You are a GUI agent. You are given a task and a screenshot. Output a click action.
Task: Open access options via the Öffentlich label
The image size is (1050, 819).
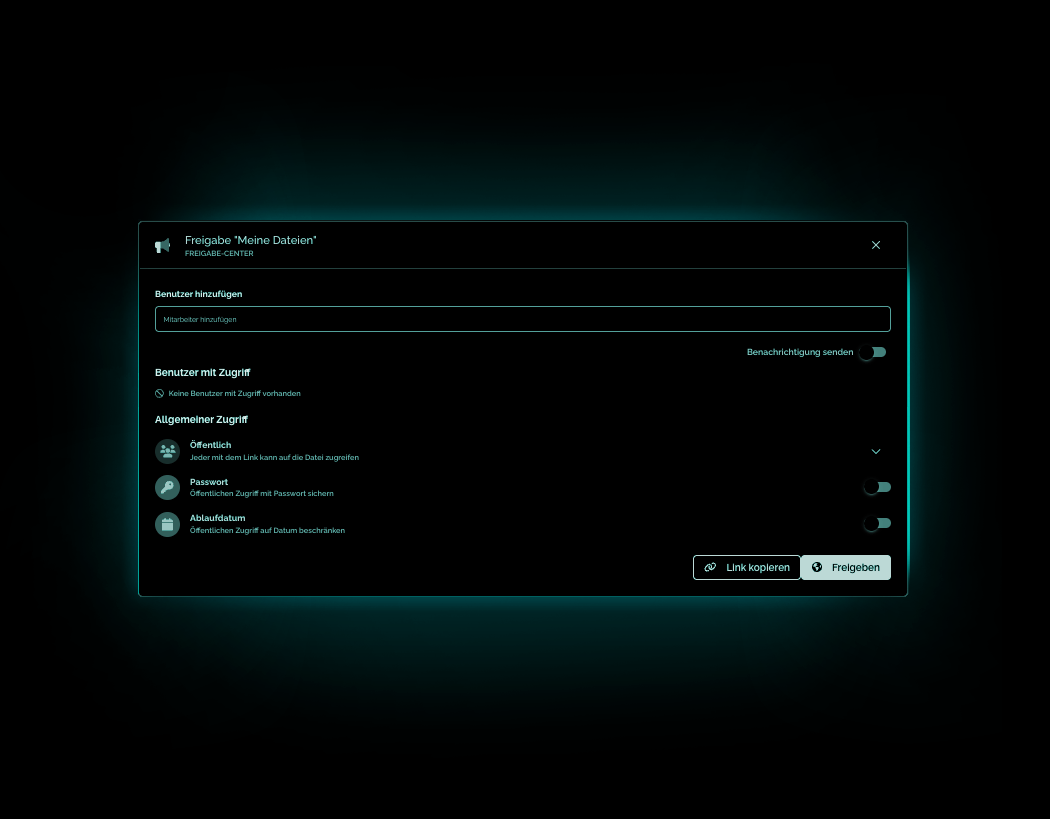pos(210,445)
